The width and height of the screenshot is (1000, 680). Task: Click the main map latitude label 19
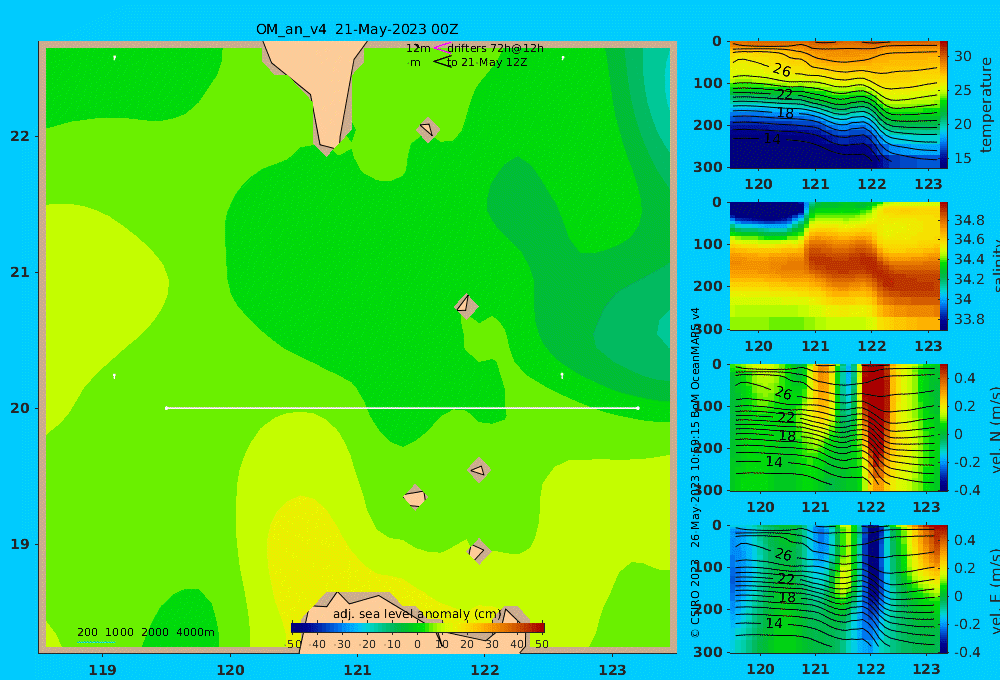point(20,544)
